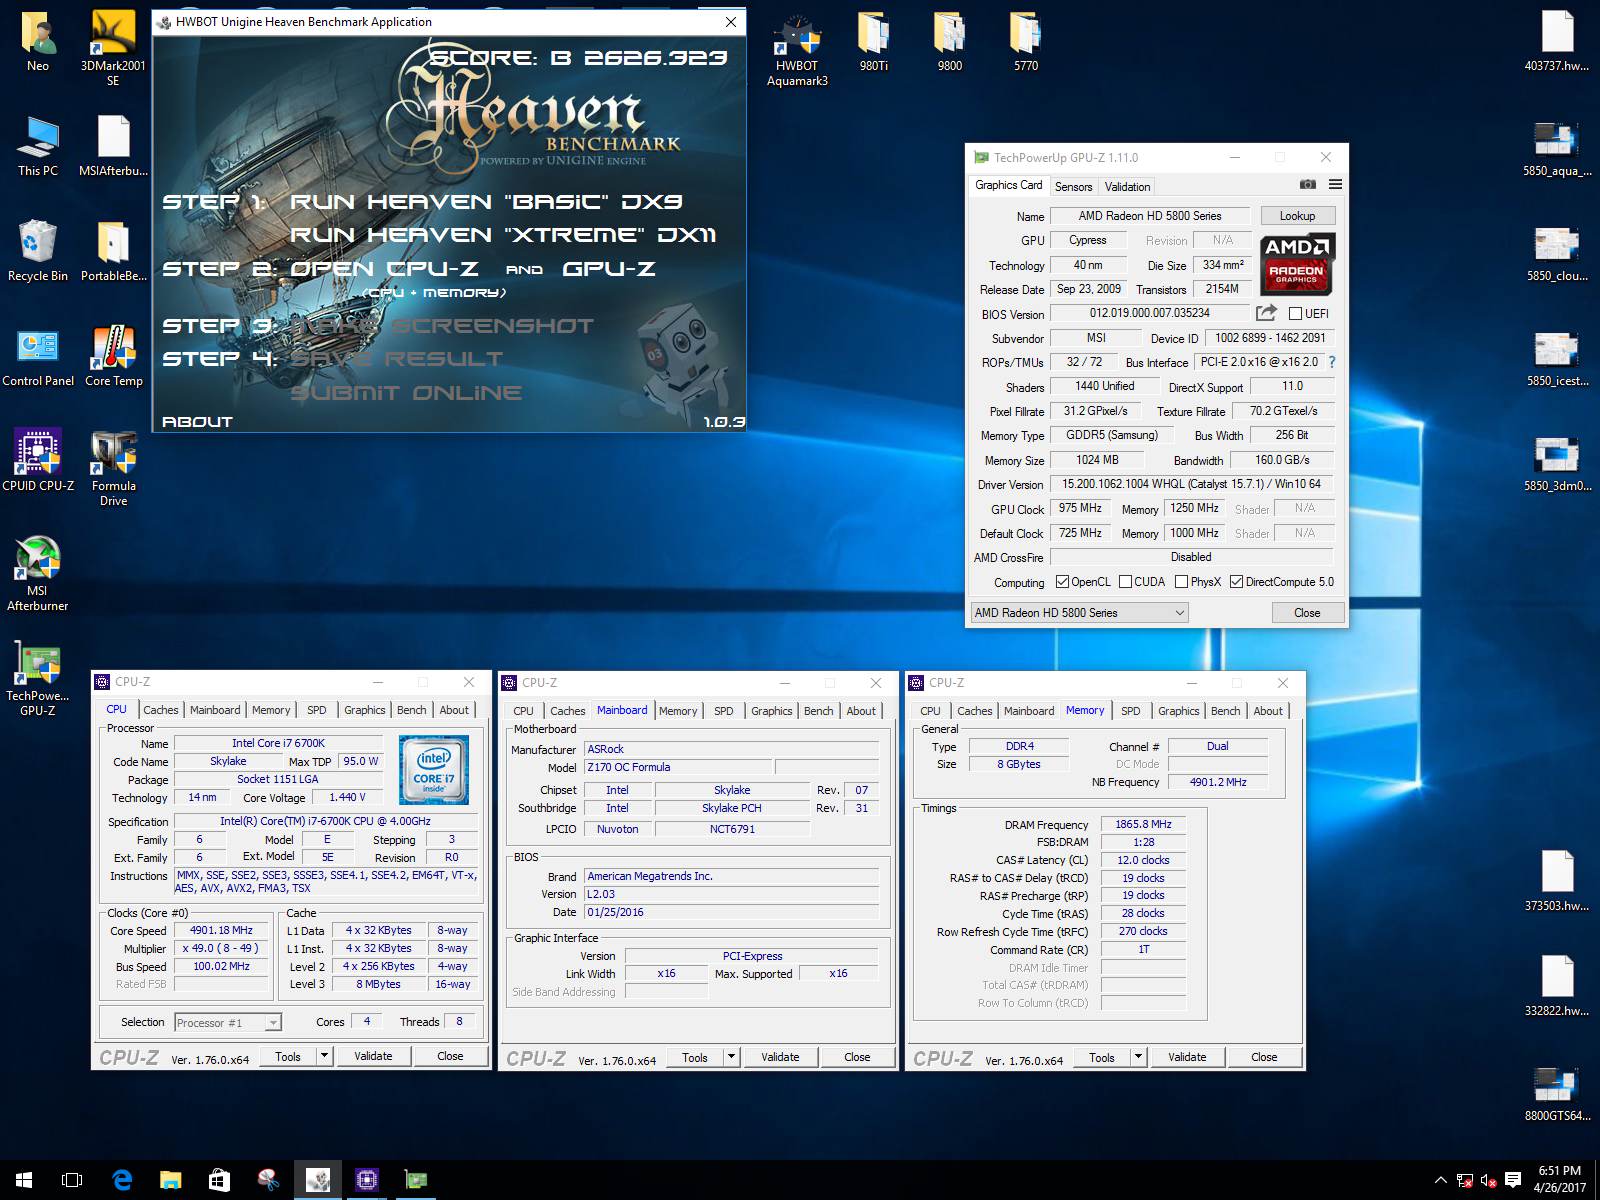Open File Explorer from the taskbar
Screen dimensions: 1600x1200
[170, 1180]
